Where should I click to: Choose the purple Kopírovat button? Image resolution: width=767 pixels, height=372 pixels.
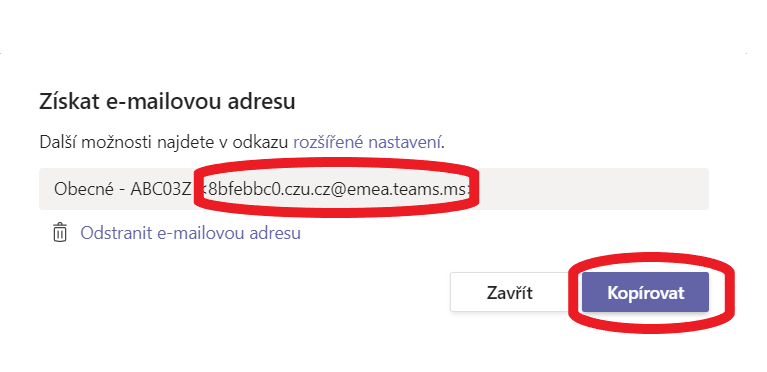click(645, 292)
